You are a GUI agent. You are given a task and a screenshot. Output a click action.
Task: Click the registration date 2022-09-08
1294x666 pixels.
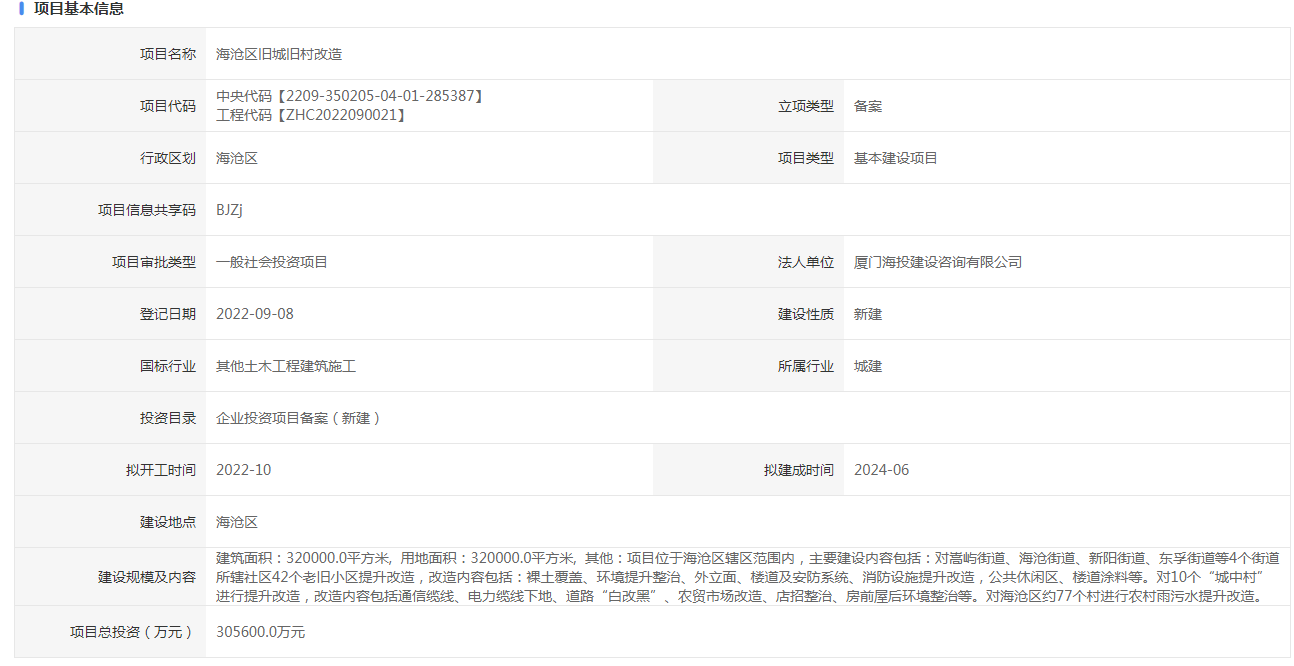(x=255, y=314)
